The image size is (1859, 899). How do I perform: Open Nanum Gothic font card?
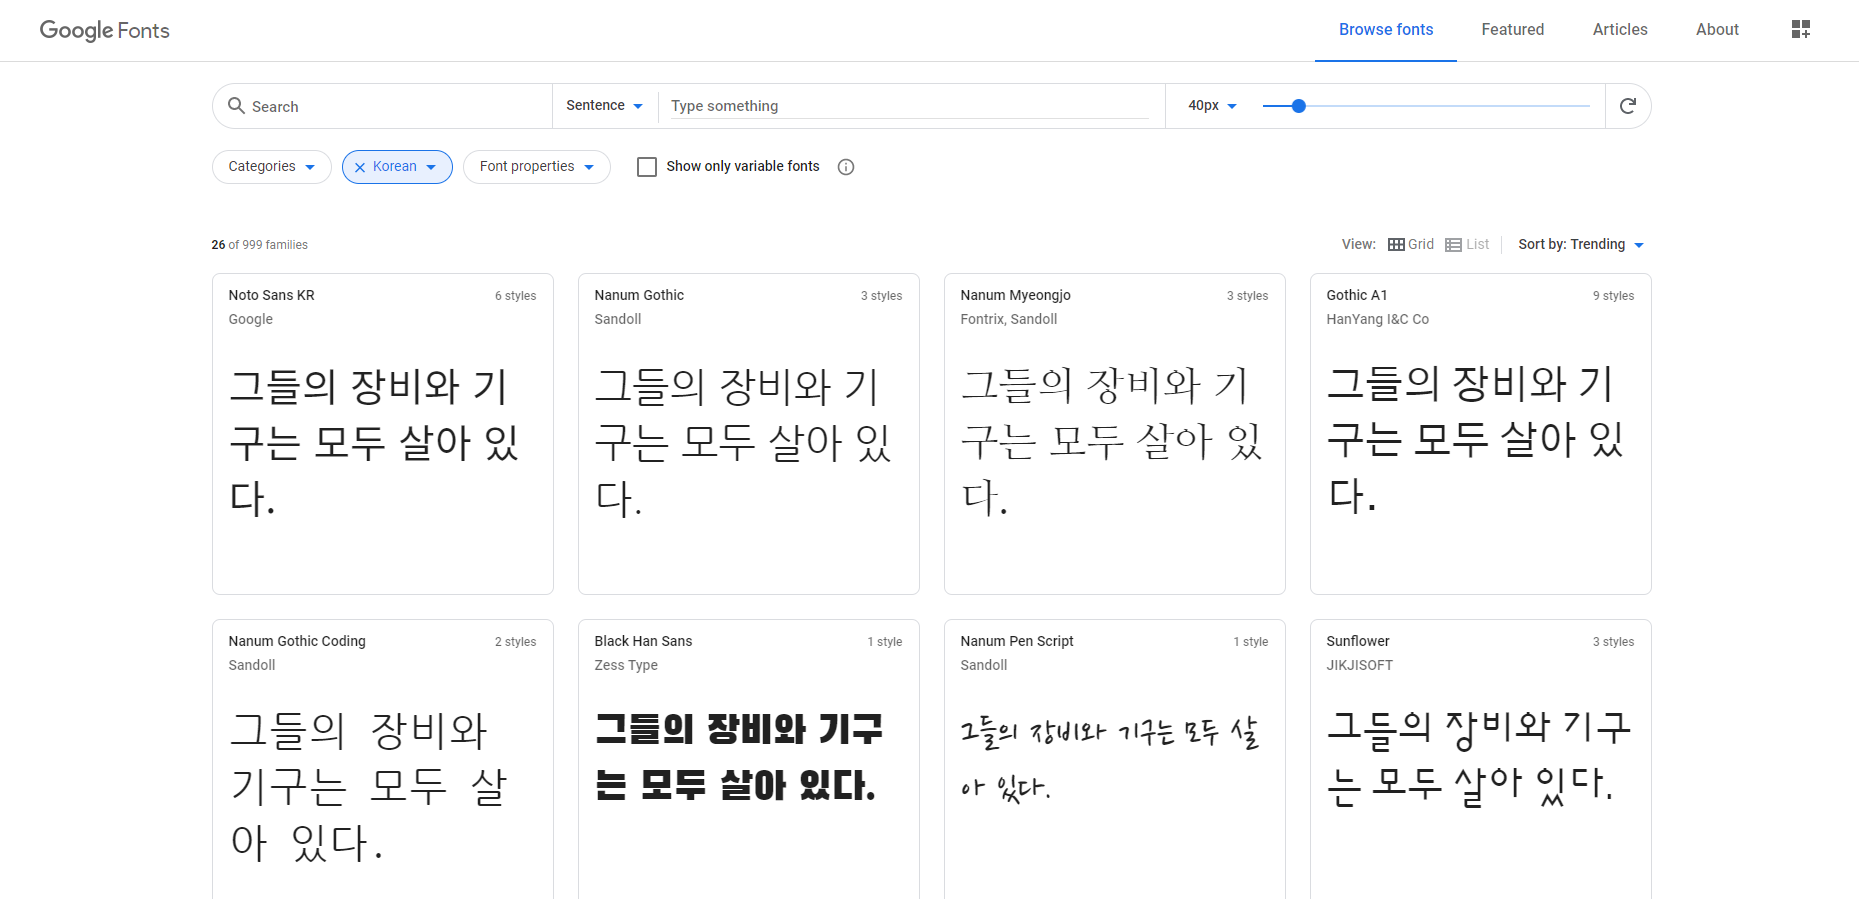(x=749, y=434)
